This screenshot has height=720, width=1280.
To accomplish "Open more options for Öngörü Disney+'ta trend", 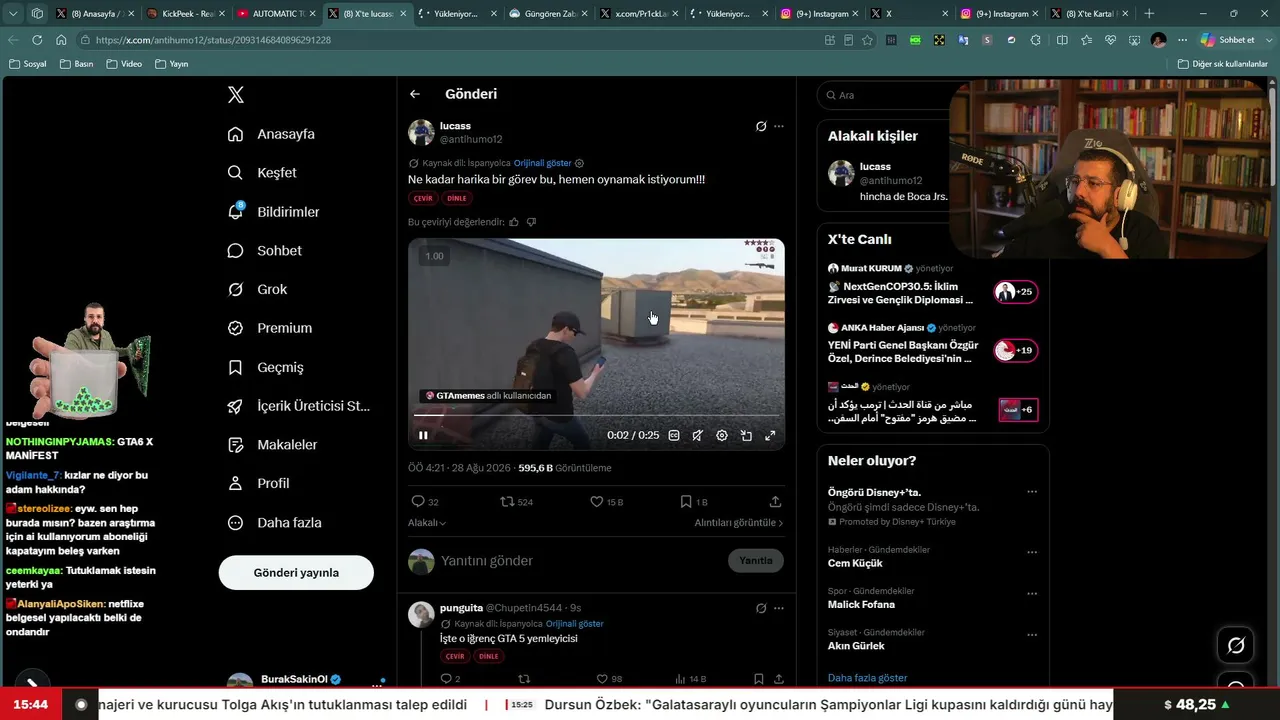I will (x=1032, y=492).
